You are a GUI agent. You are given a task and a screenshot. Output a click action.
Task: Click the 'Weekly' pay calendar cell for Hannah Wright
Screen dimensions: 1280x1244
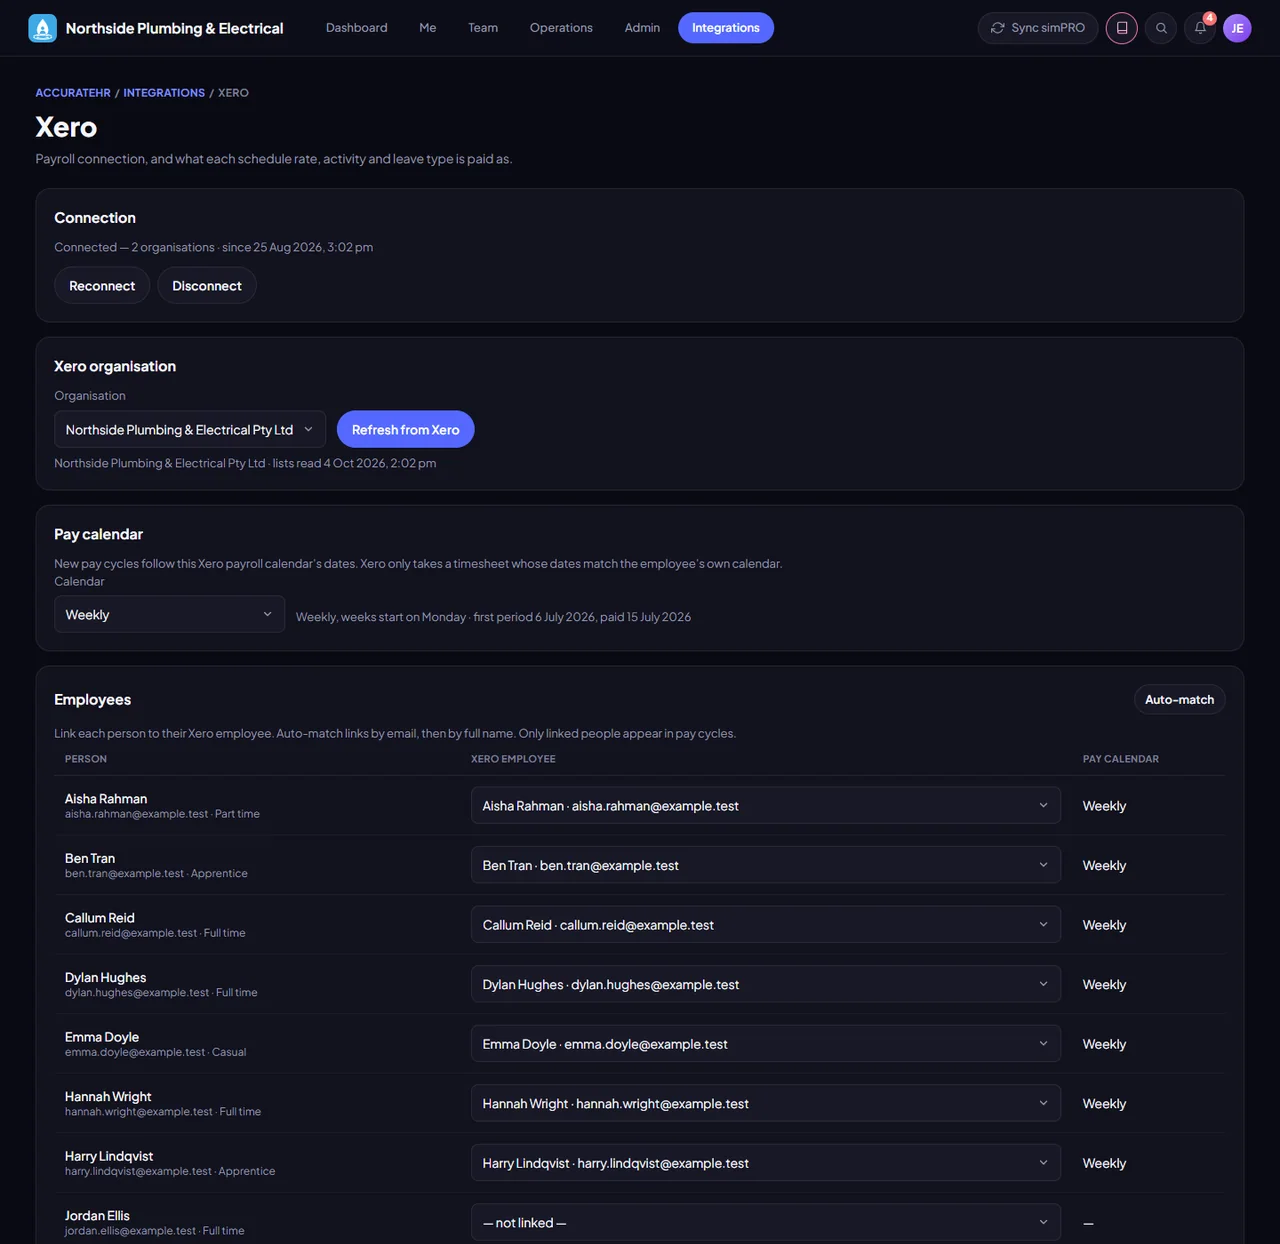(1104, 1104)
